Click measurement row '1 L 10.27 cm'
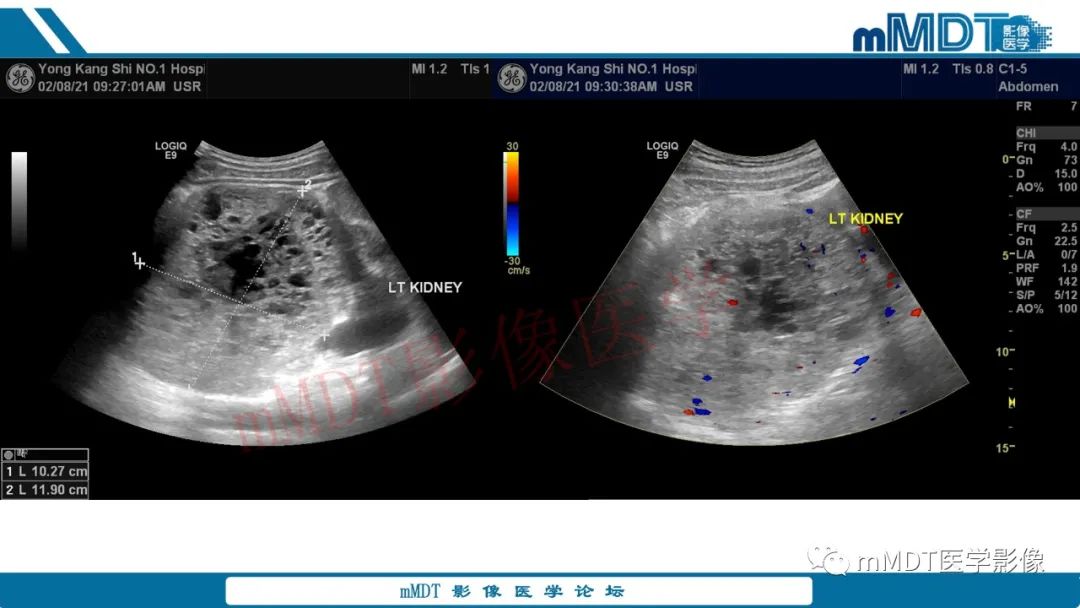Screen dimensions: 1080x608 45,472
